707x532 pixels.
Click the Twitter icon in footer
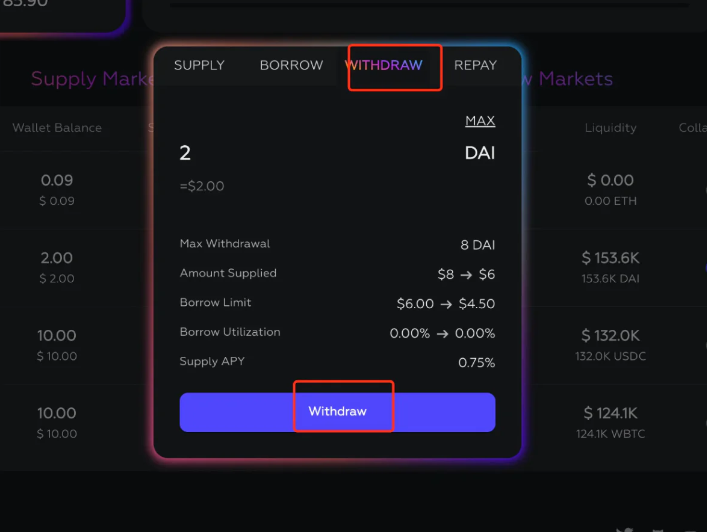click(x=625, y=529)
